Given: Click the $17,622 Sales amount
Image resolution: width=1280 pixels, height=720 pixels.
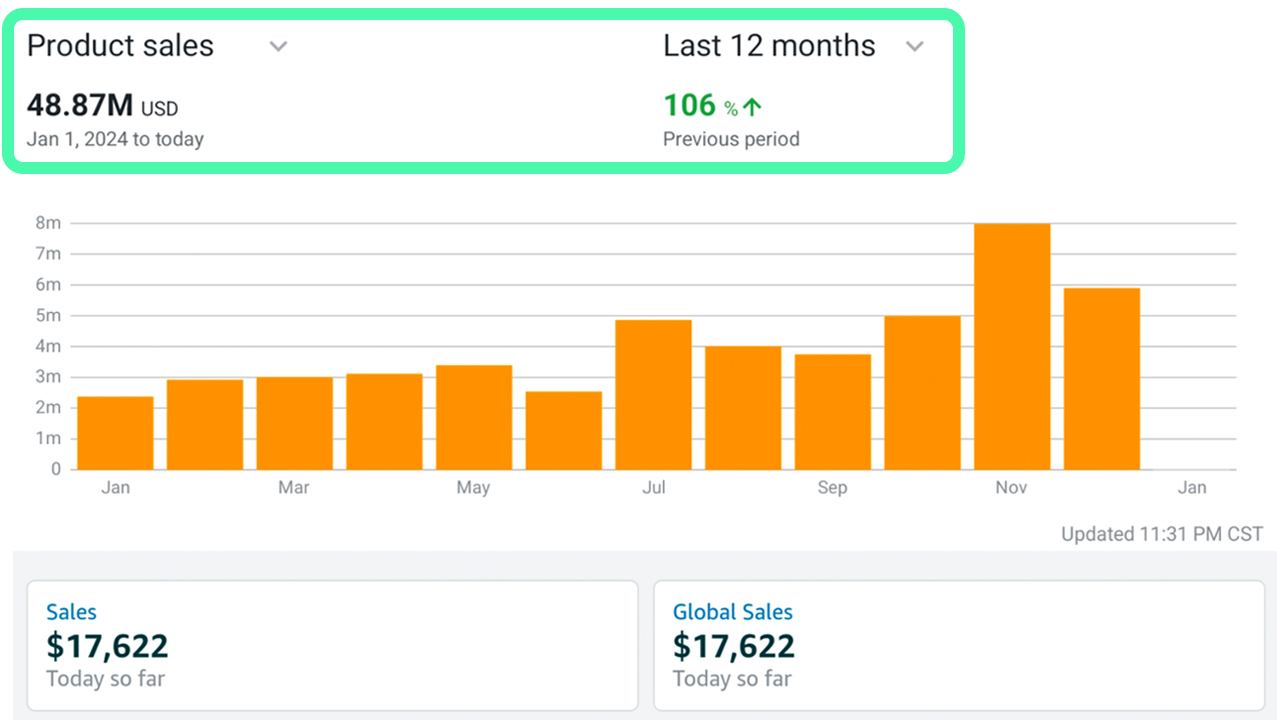Looking at the screenshot, I should pos(107,646).
